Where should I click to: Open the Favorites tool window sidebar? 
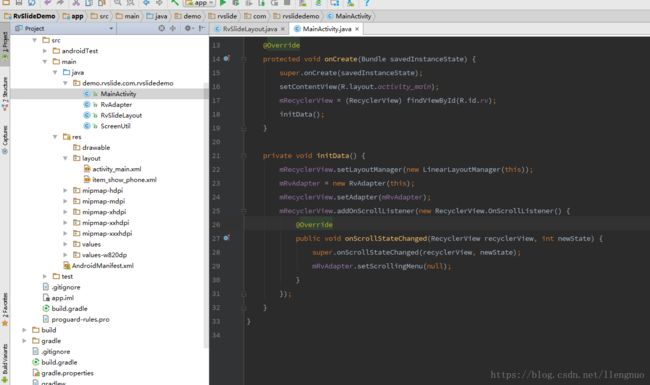pos(5,310)
